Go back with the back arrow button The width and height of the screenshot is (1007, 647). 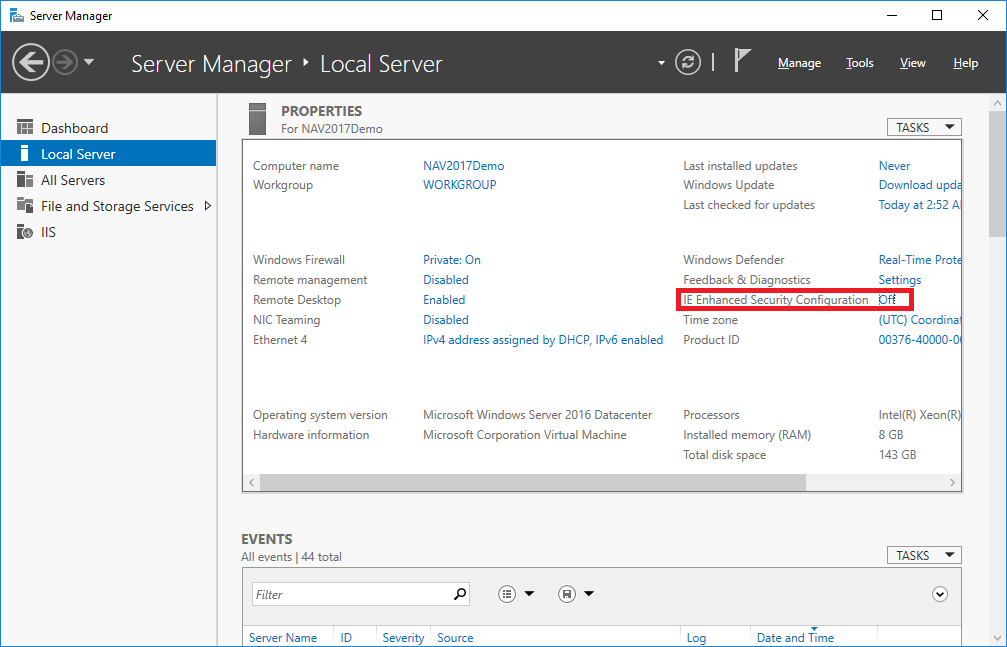(x=31, y=62)
